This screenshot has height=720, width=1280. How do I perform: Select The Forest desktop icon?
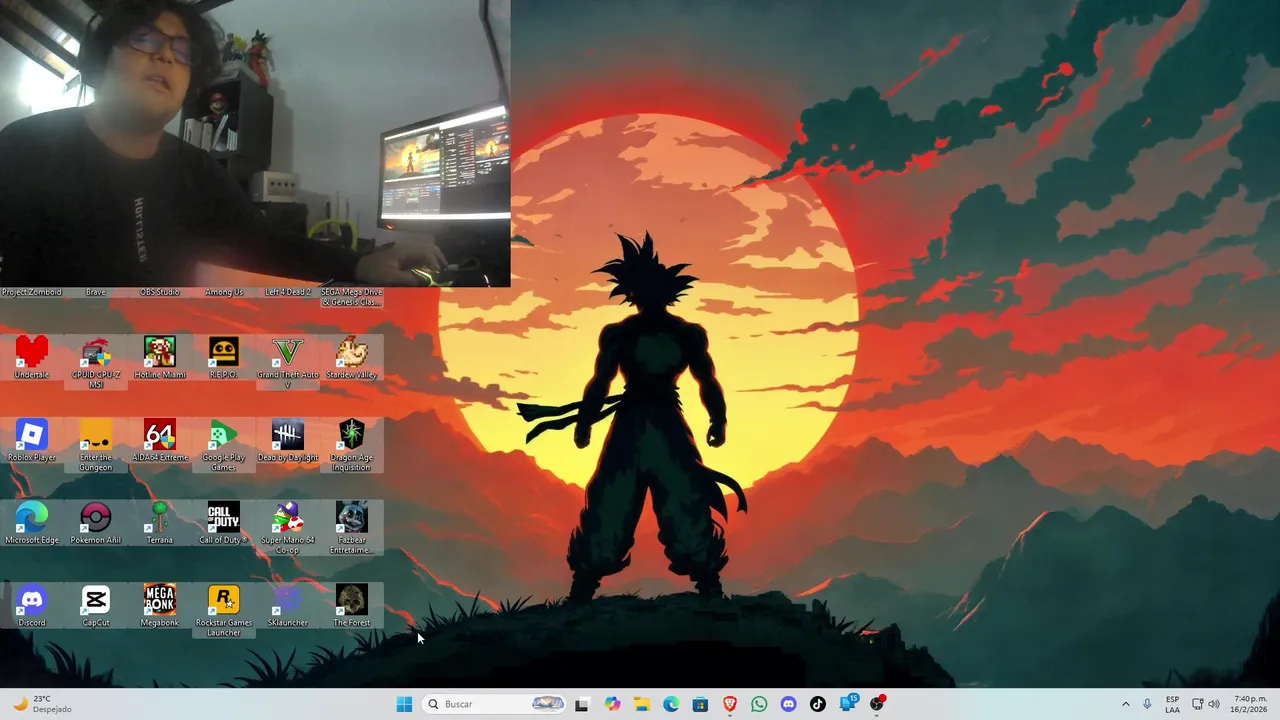pos(351,607)
